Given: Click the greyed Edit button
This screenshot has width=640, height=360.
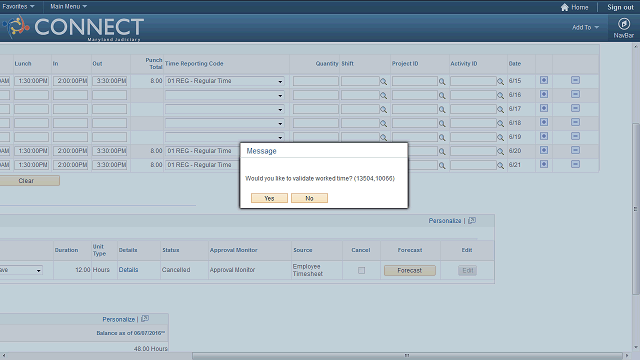Looking at the screenshot, I should point(467,270).
